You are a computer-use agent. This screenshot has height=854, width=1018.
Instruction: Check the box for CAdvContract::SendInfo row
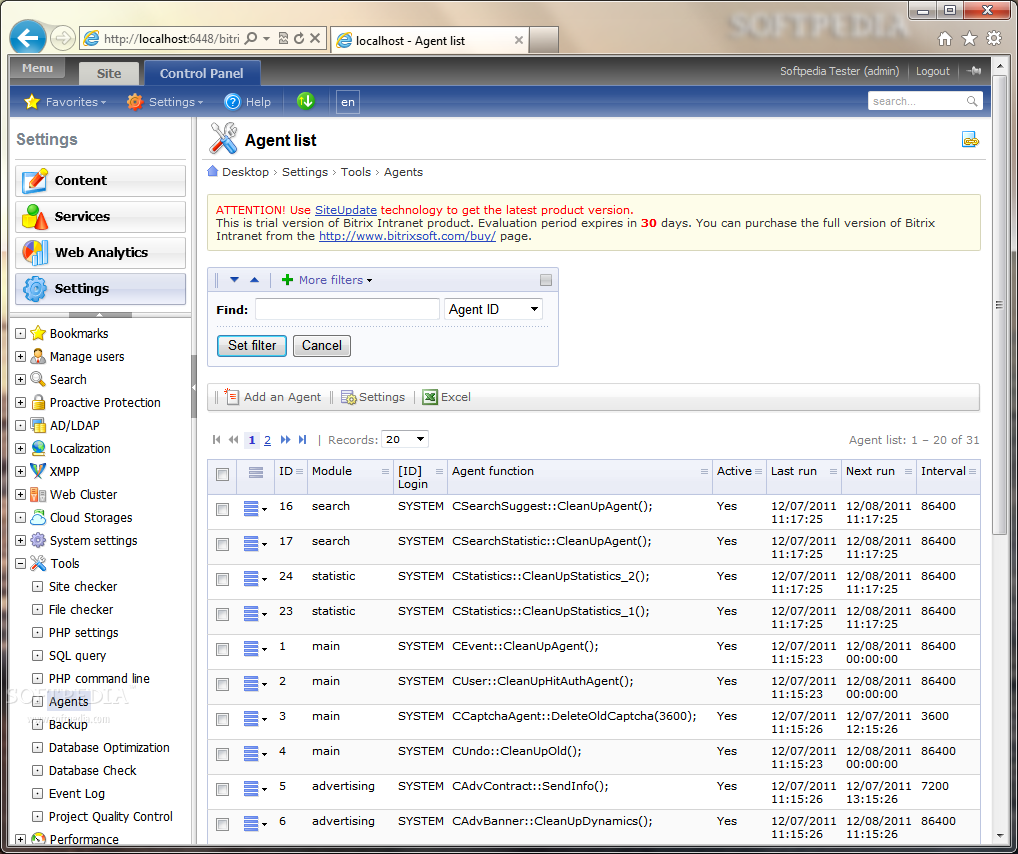click(222, 790)
